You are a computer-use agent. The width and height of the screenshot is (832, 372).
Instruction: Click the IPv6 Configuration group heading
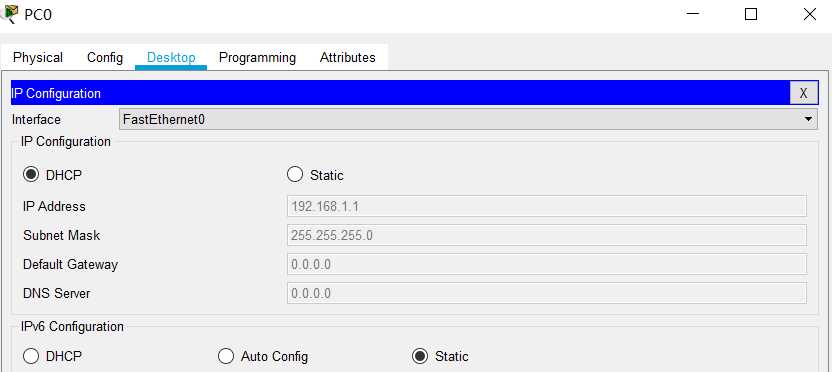72,326
